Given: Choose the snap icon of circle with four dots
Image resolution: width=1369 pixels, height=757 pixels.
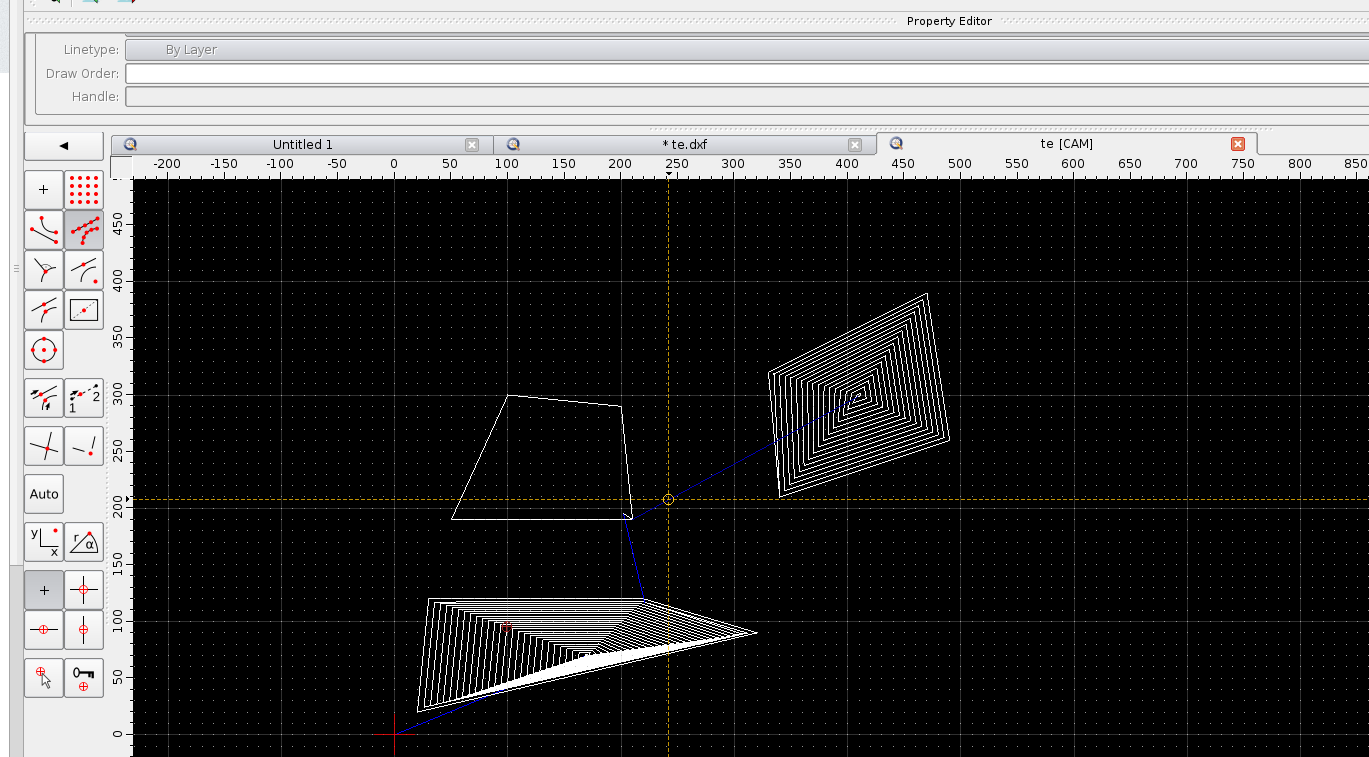Looking at the screenshot, I should (44, 350).
